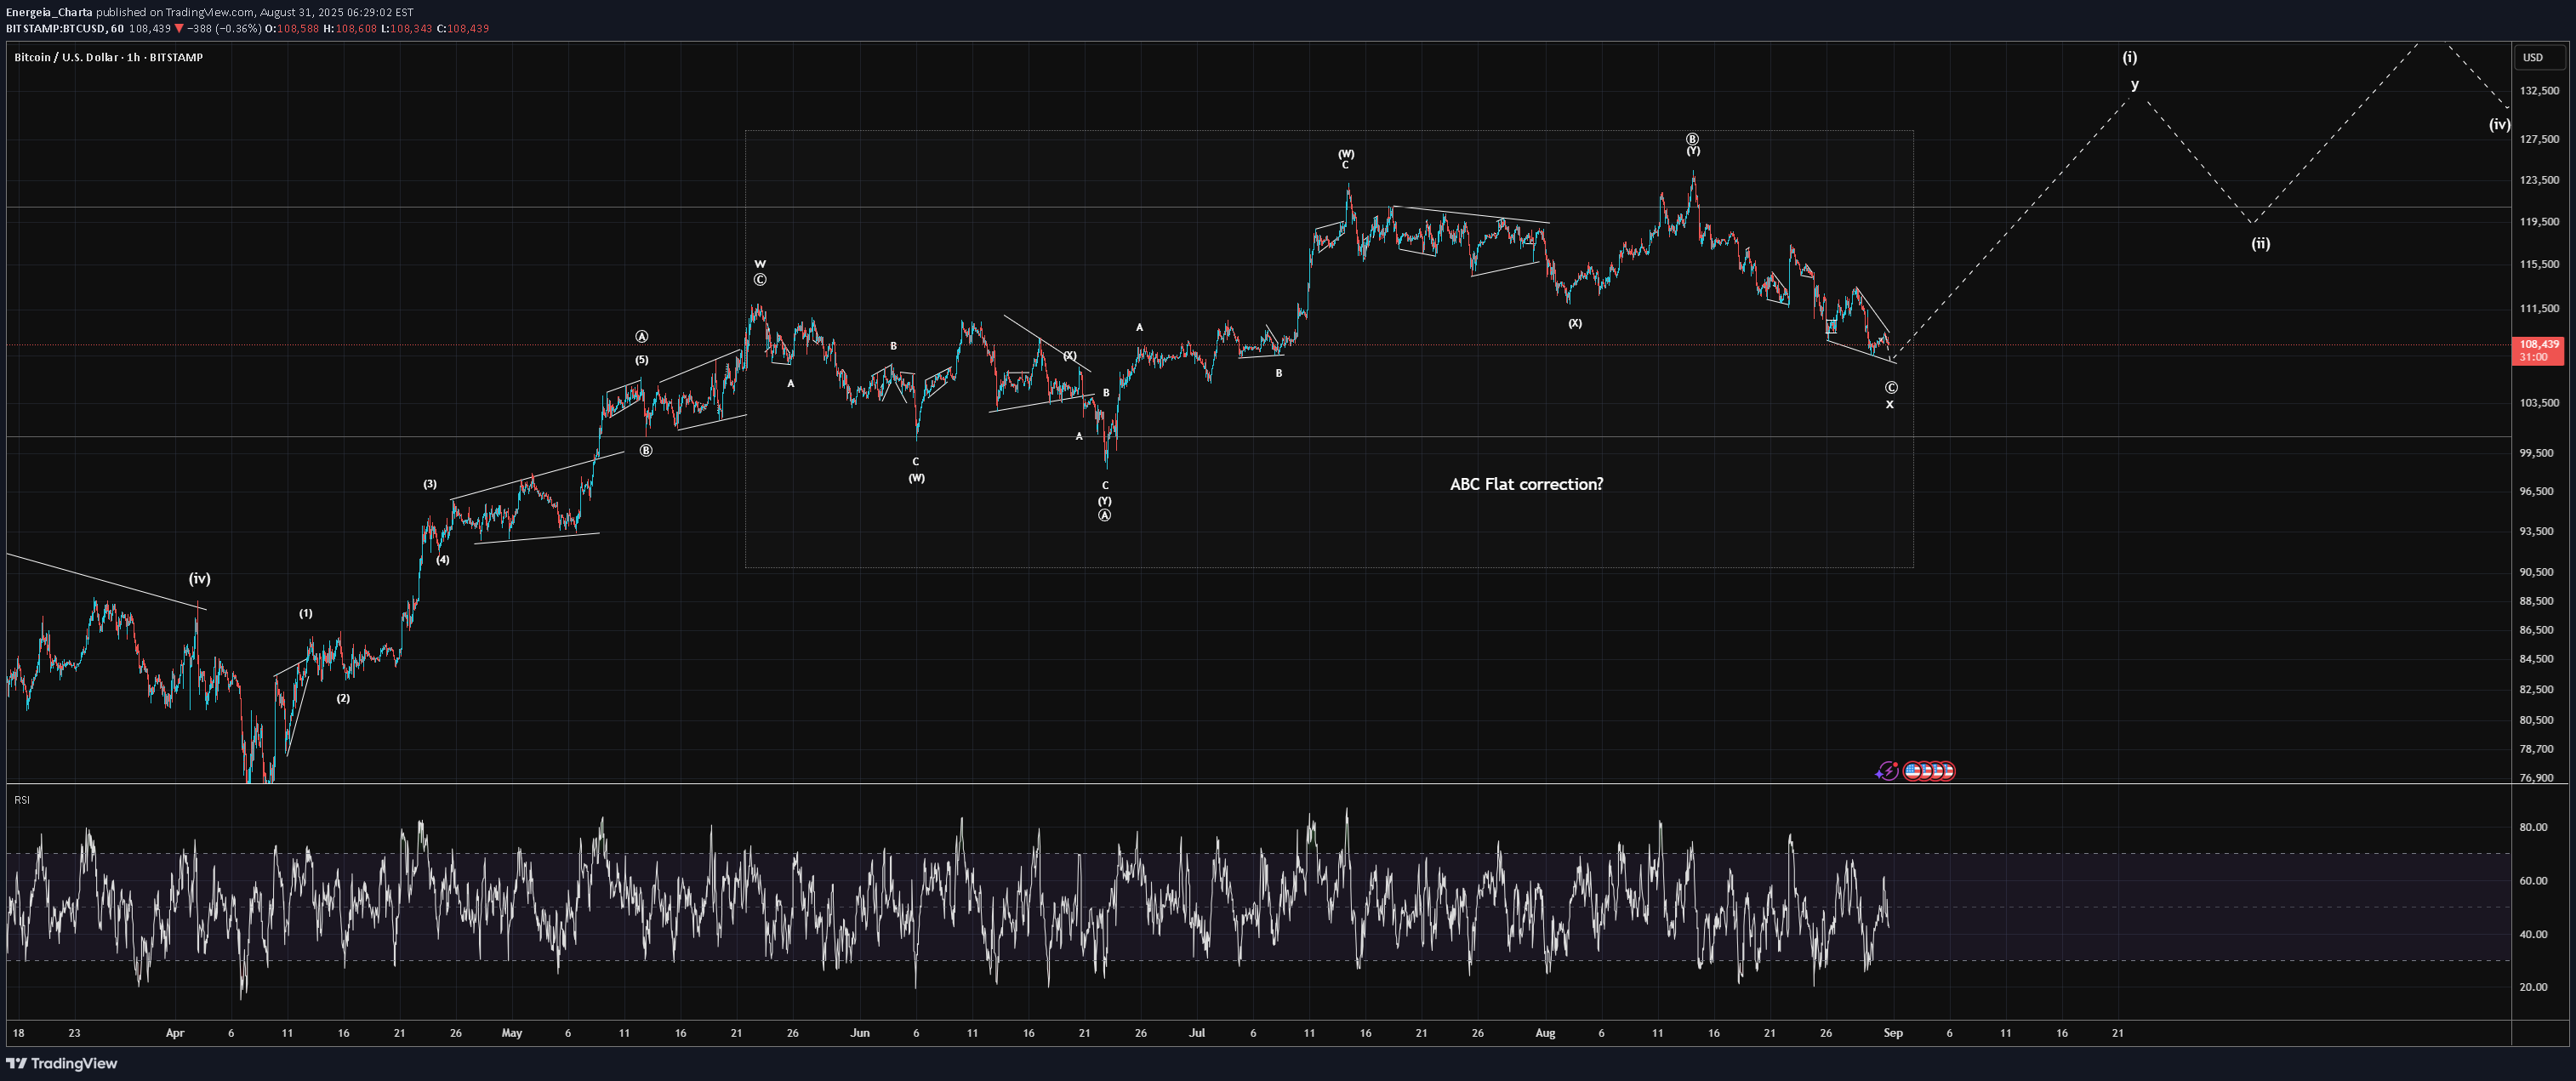Click the 127,500 price axis label
Viewport: 2576px width, 1081px height.
click(x=2539, y=139)
